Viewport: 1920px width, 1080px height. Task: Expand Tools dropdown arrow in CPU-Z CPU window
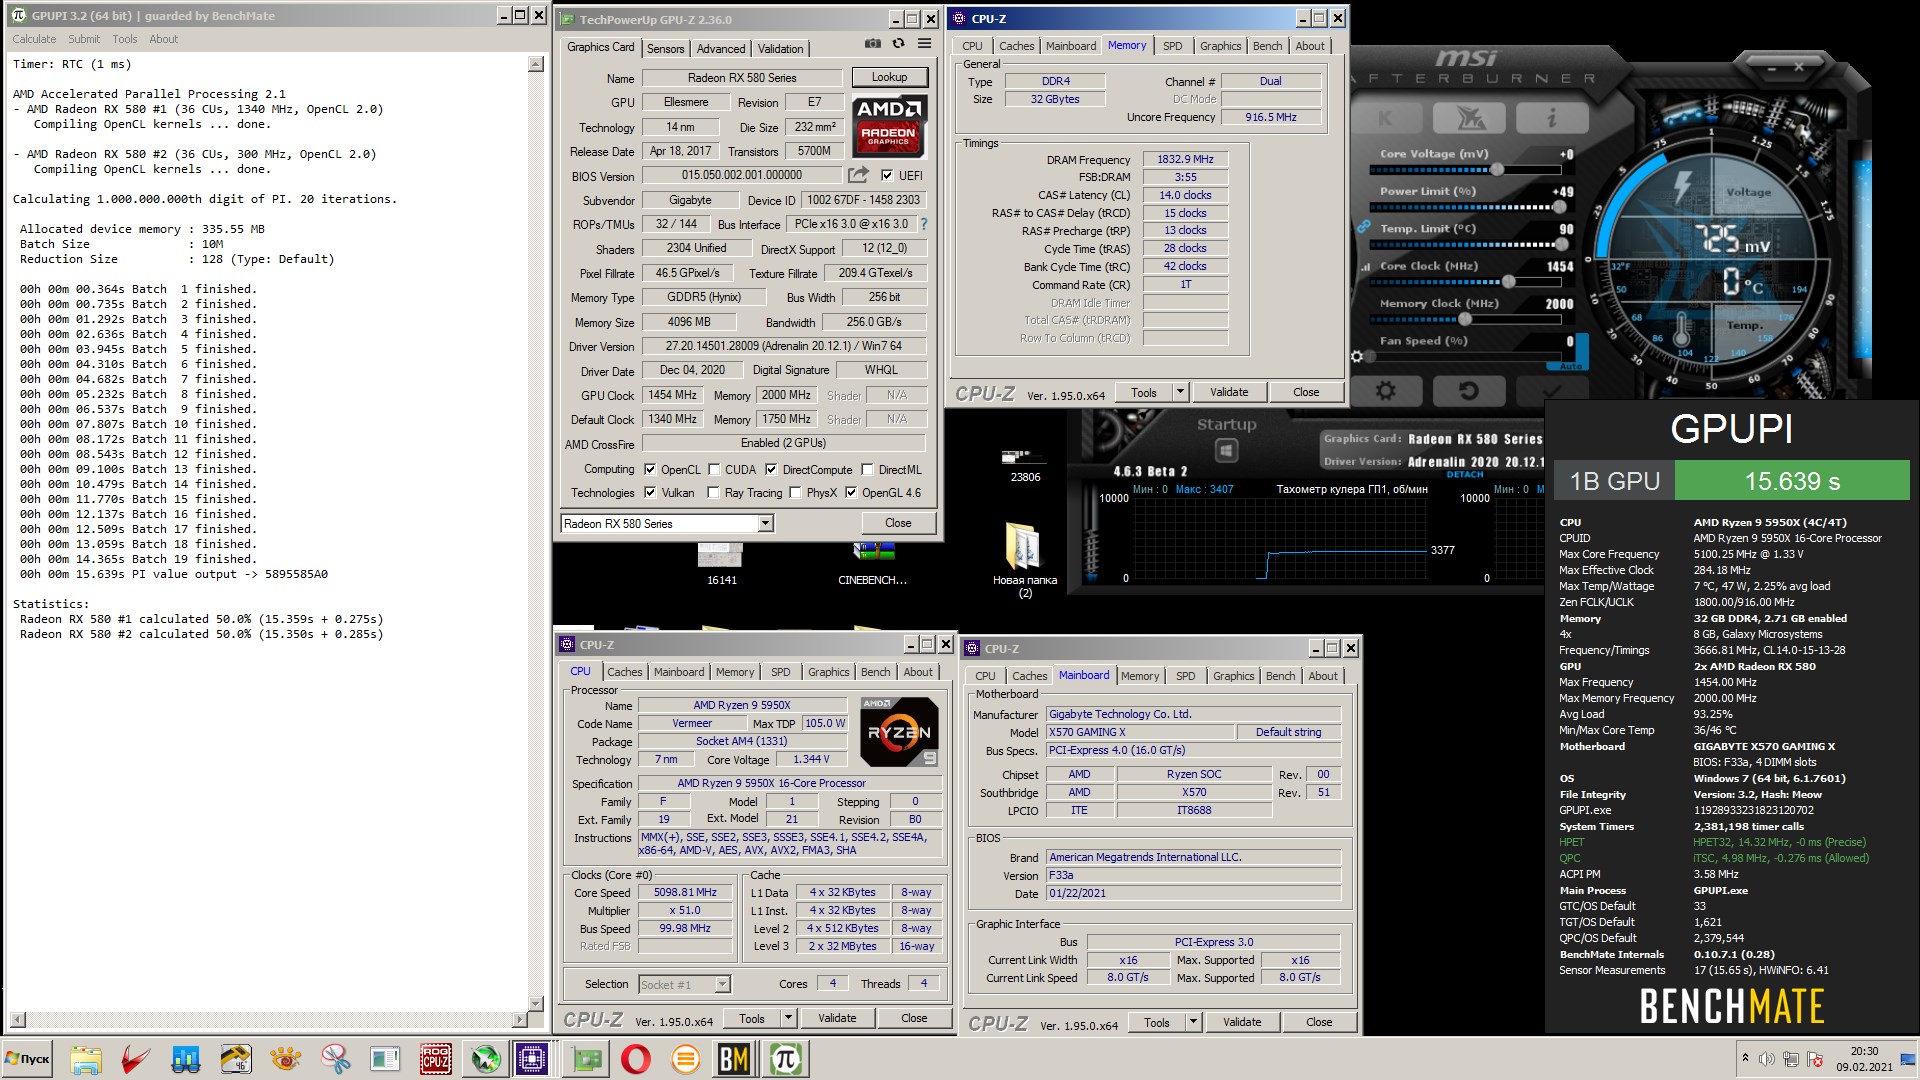[789, 1018]
